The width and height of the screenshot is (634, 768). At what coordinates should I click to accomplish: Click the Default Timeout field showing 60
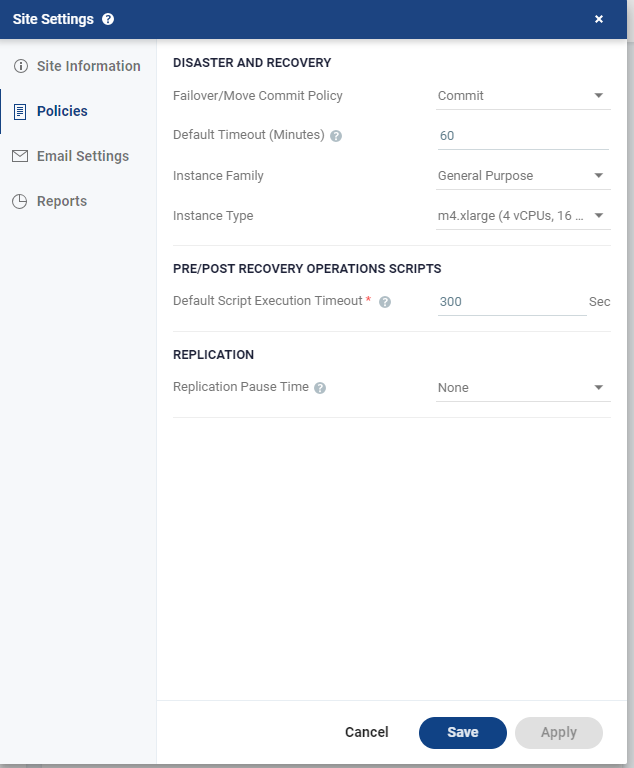coord(523,136)
